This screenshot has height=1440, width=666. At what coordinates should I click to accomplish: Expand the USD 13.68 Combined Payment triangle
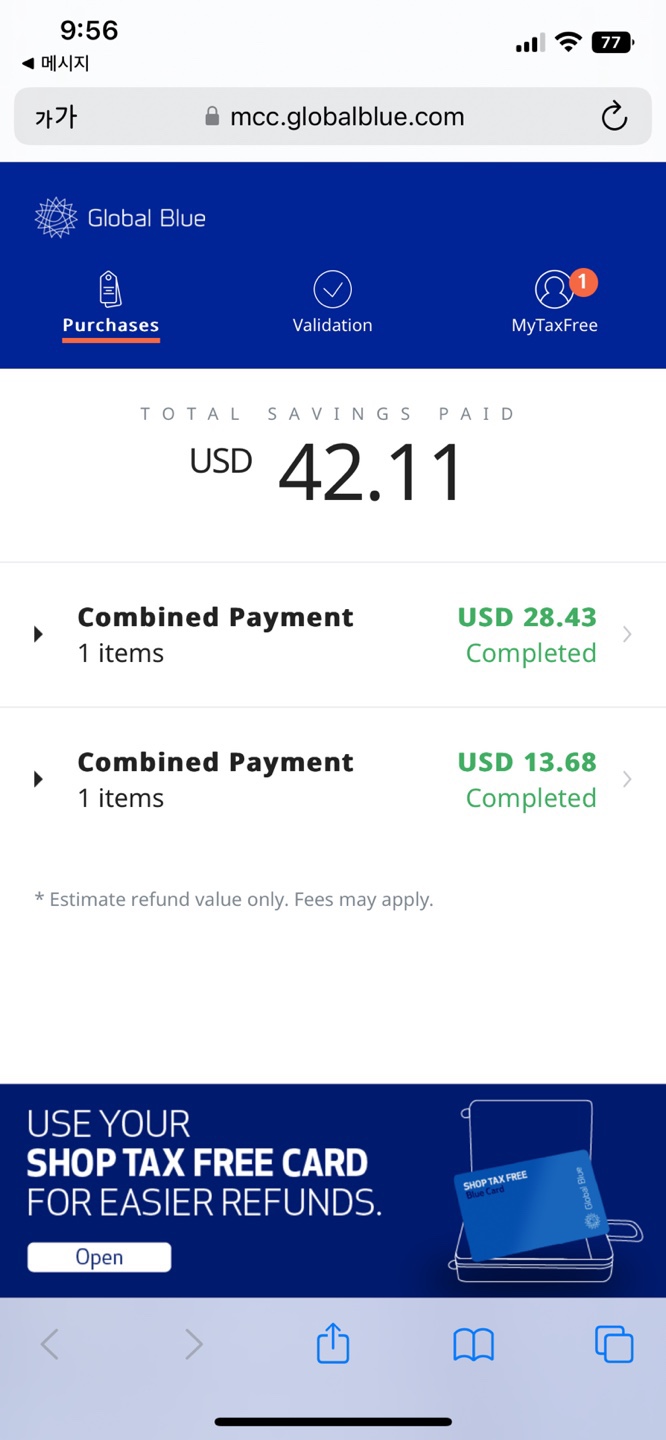[x=38, y=779]
